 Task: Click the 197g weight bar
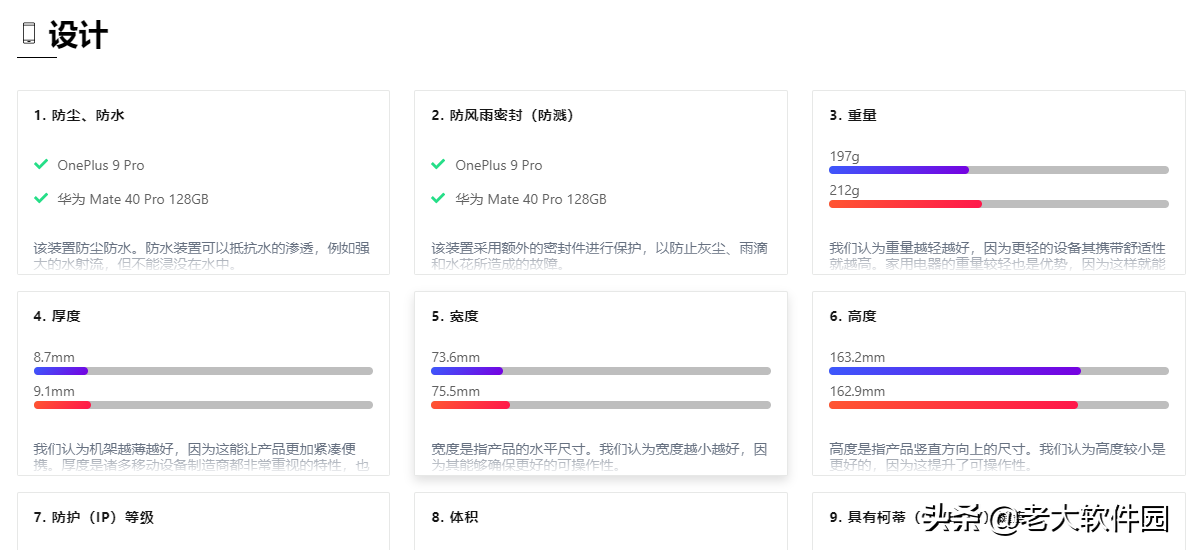(898, 170)
